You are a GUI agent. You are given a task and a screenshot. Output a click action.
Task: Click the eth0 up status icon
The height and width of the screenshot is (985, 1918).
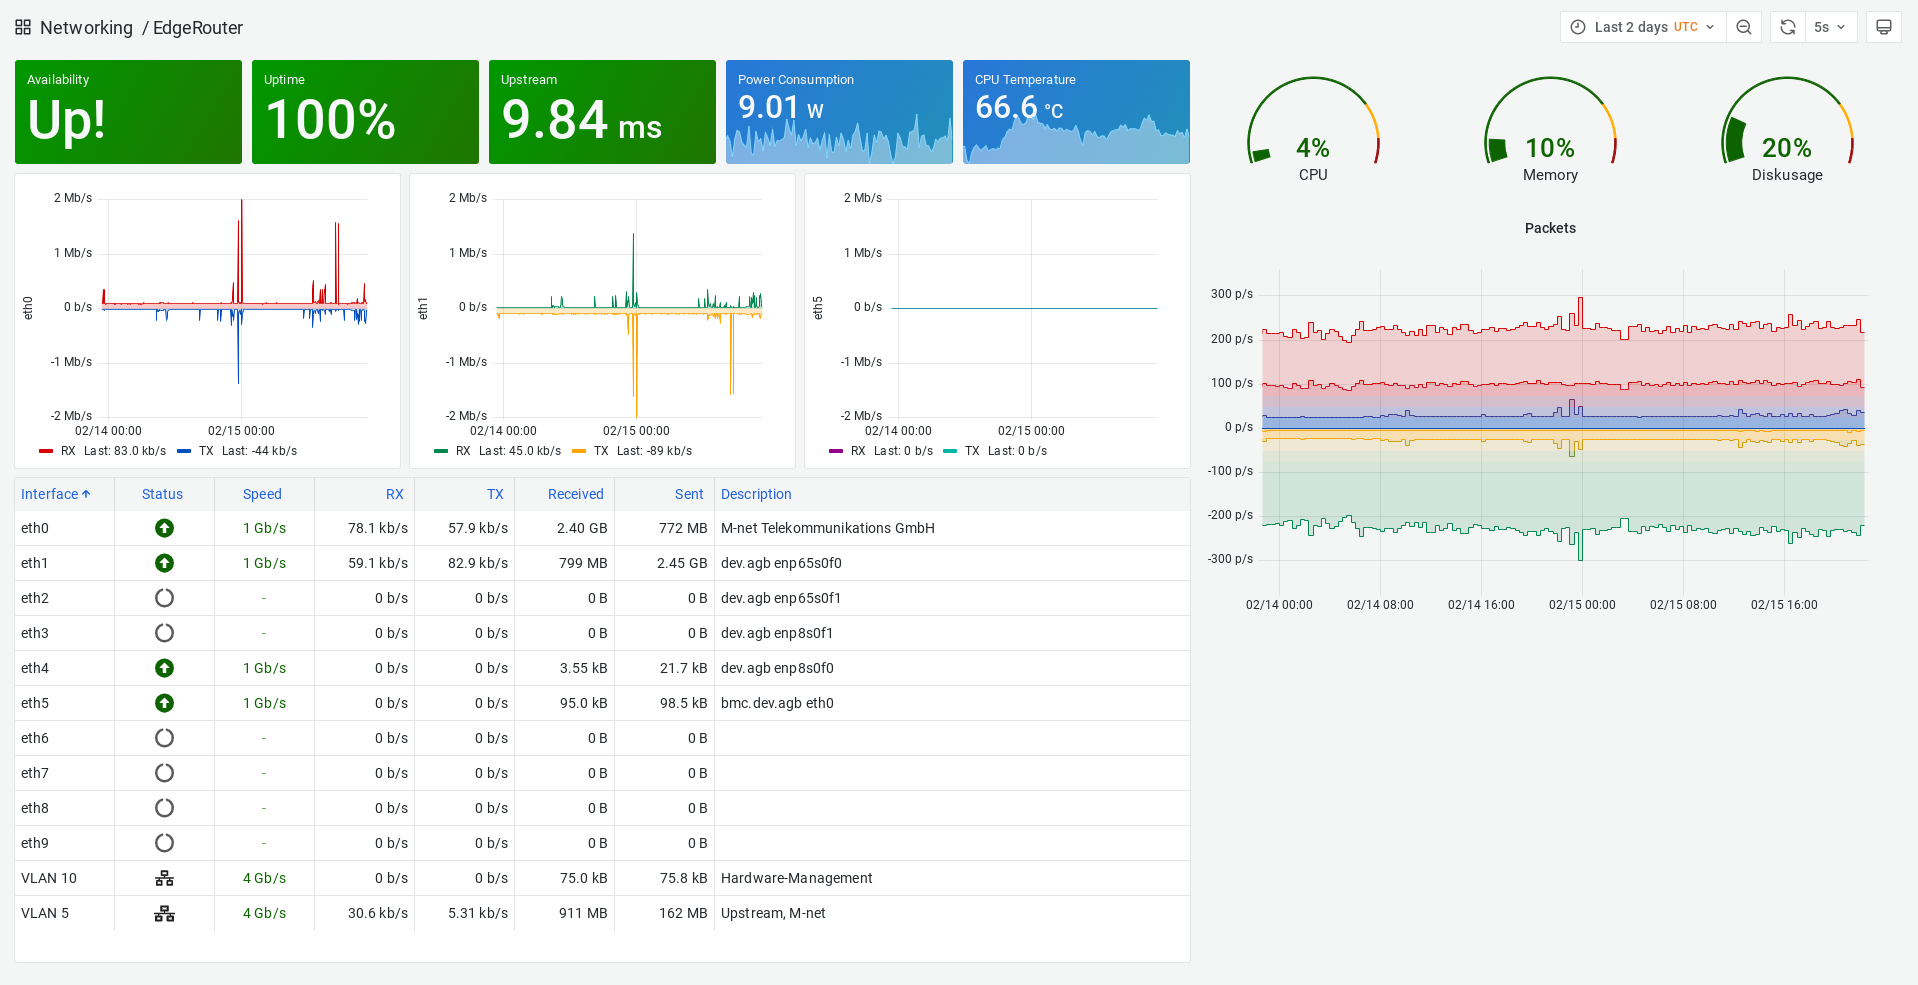click(164, 528)
